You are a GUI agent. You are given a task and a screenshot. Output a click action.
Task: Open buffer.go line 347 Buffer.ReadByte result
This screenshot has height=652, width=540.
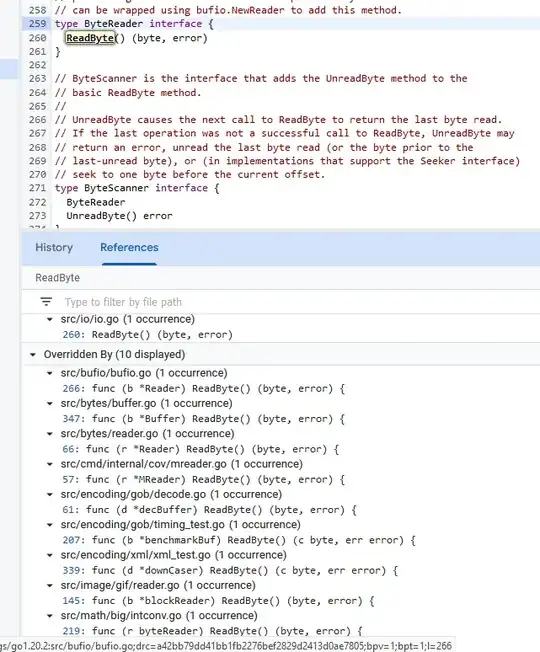[x=204, y=419]
